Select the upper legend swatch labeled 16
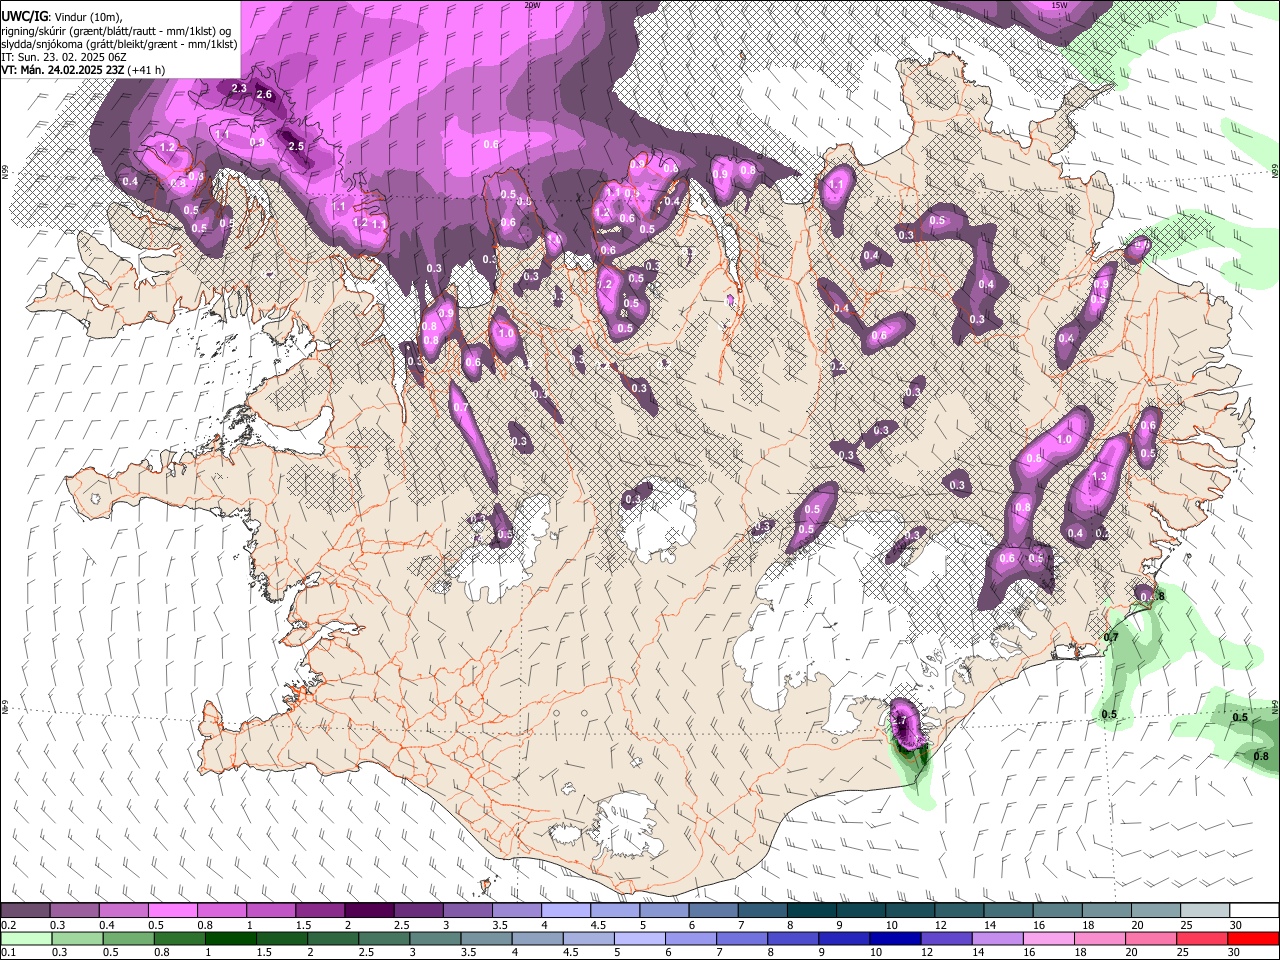Image resolution: width=1280 pixels, height=960 pixels. point(1058,911)
